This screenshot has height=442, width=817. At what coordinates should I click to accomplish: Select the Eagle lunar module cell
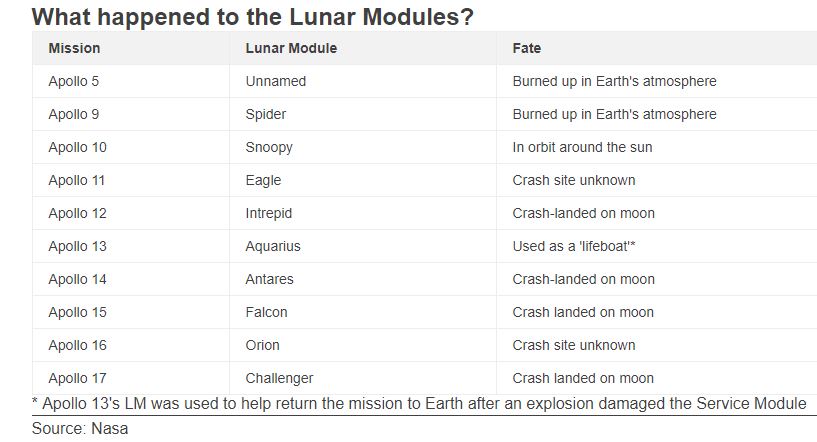tap(263, 180)
